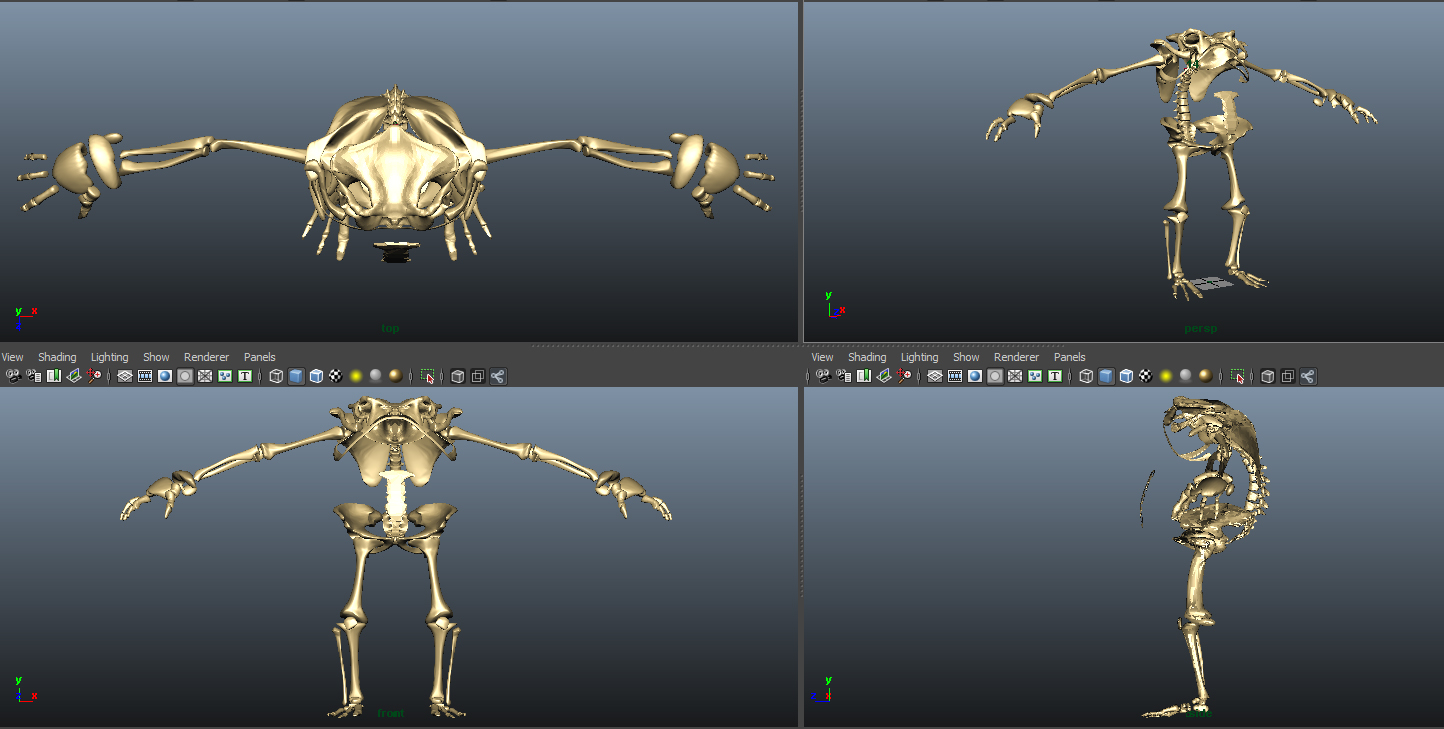Toggle X-Ray mode in side panel toolbar
The width and height of the screenshot is (1444, 729).
click(1268, 376)
